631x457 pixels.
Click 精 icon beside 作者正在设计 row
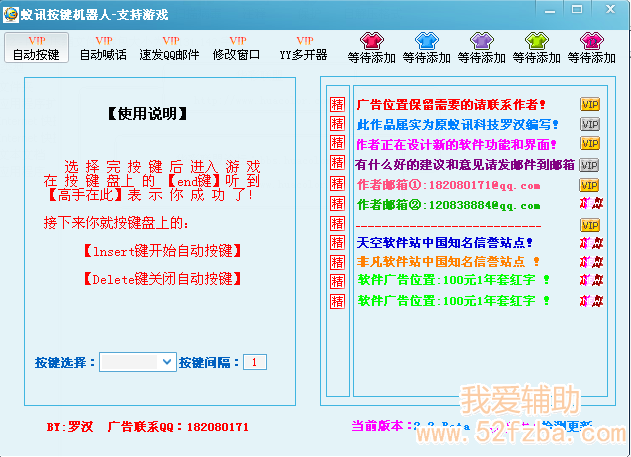point(337,143)
